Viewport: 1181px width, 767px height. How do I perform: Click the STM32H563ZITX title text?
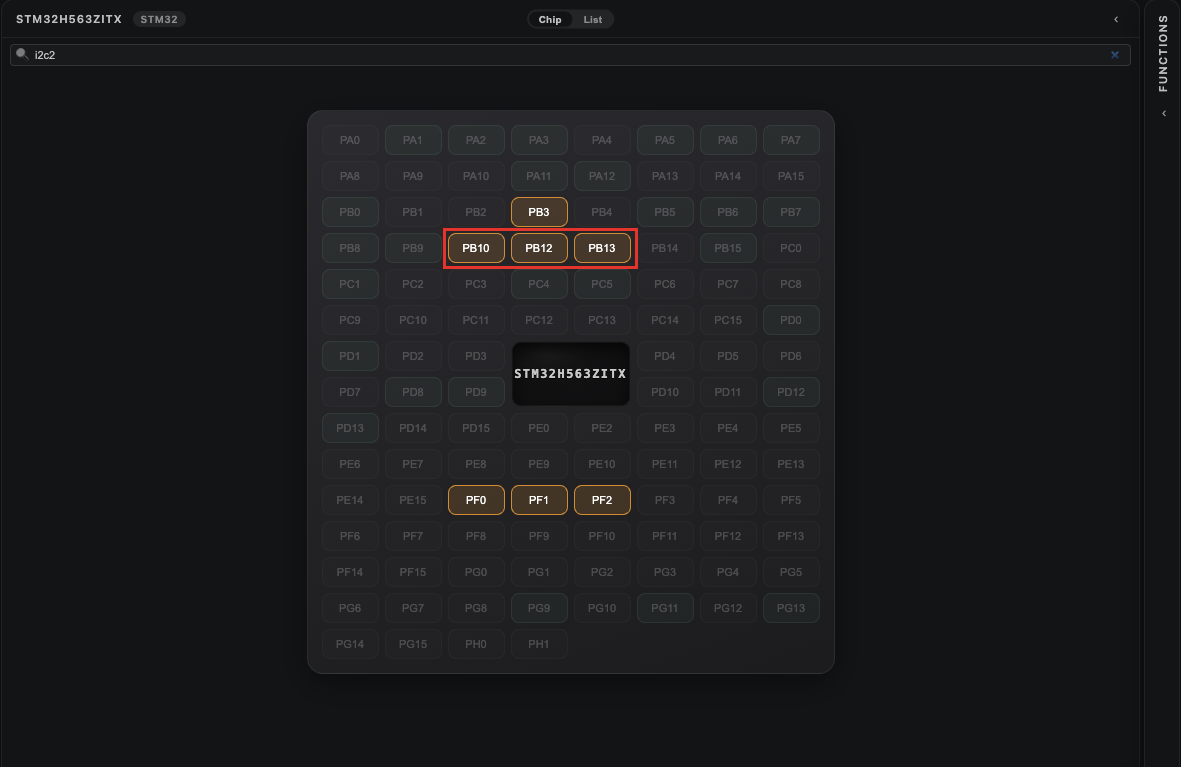(69, 20)
